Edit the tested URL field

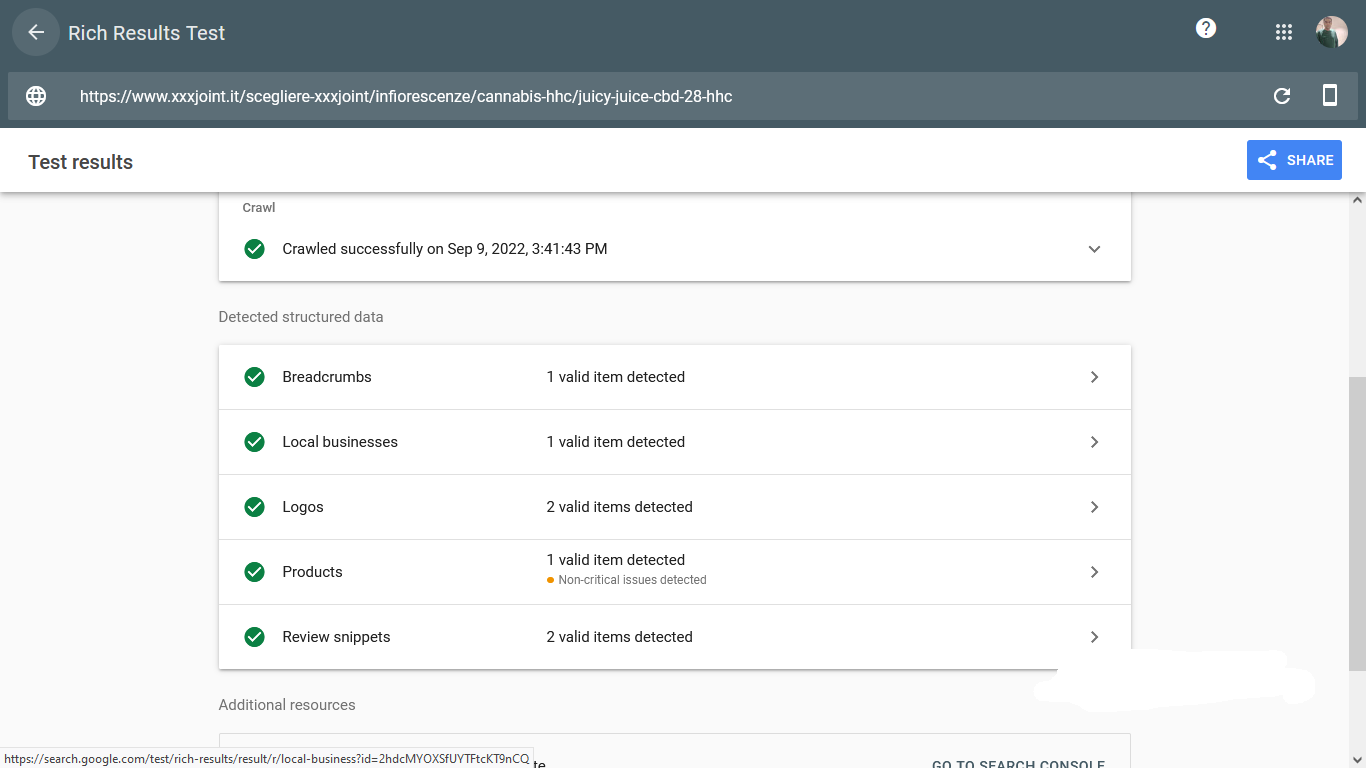pos(406,96)
